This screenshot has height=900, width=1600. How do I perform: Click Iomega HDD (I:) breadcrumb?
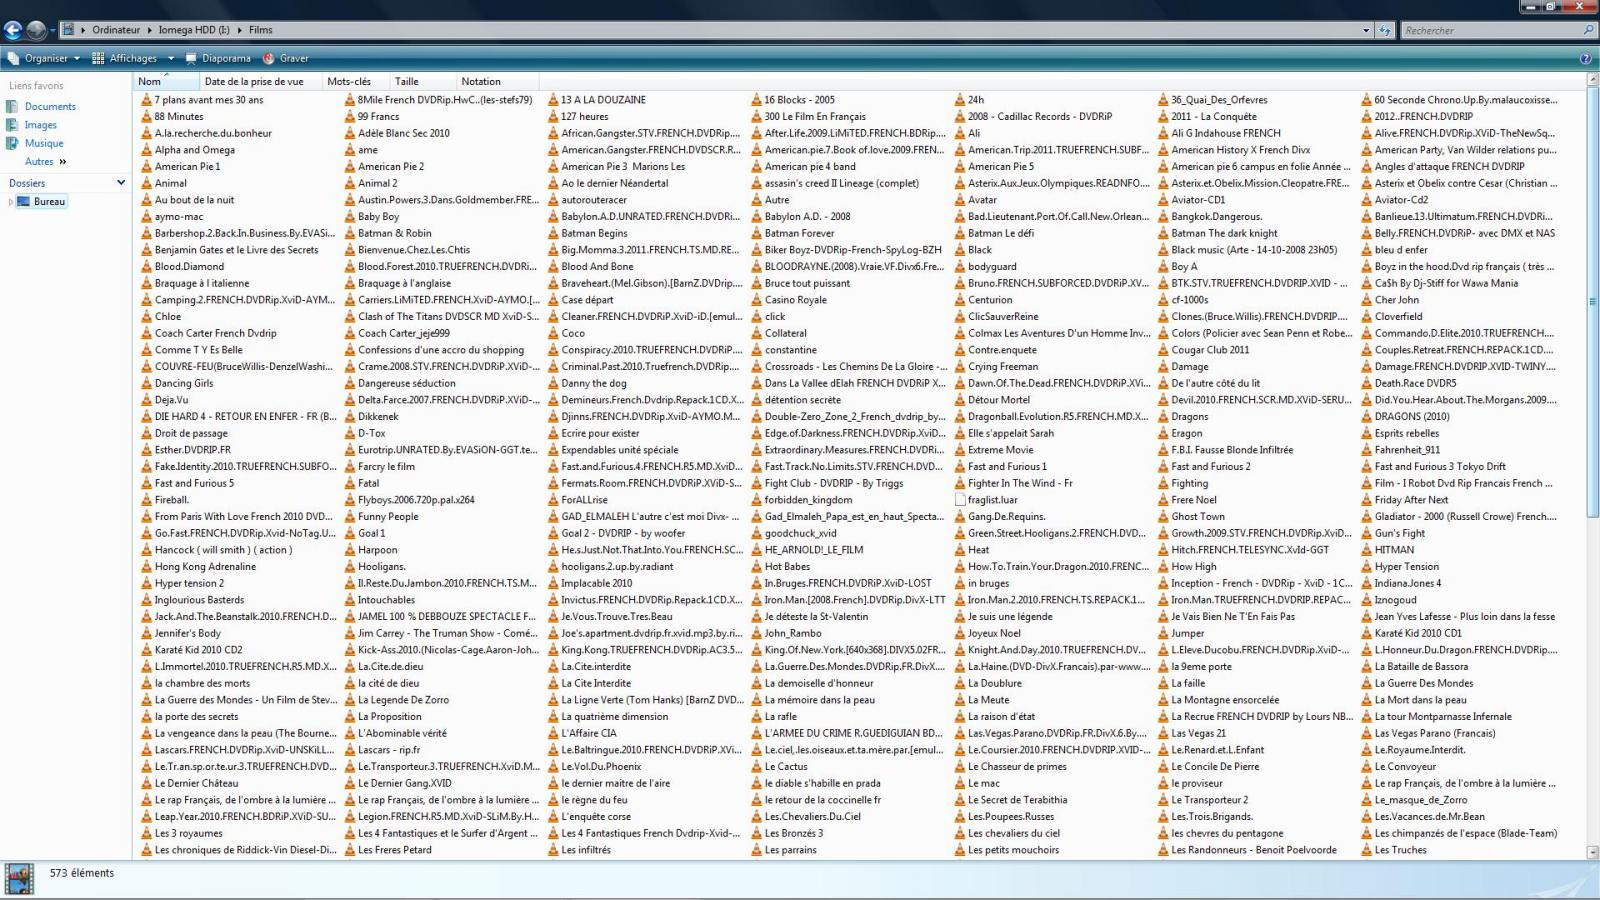point(194,30)
